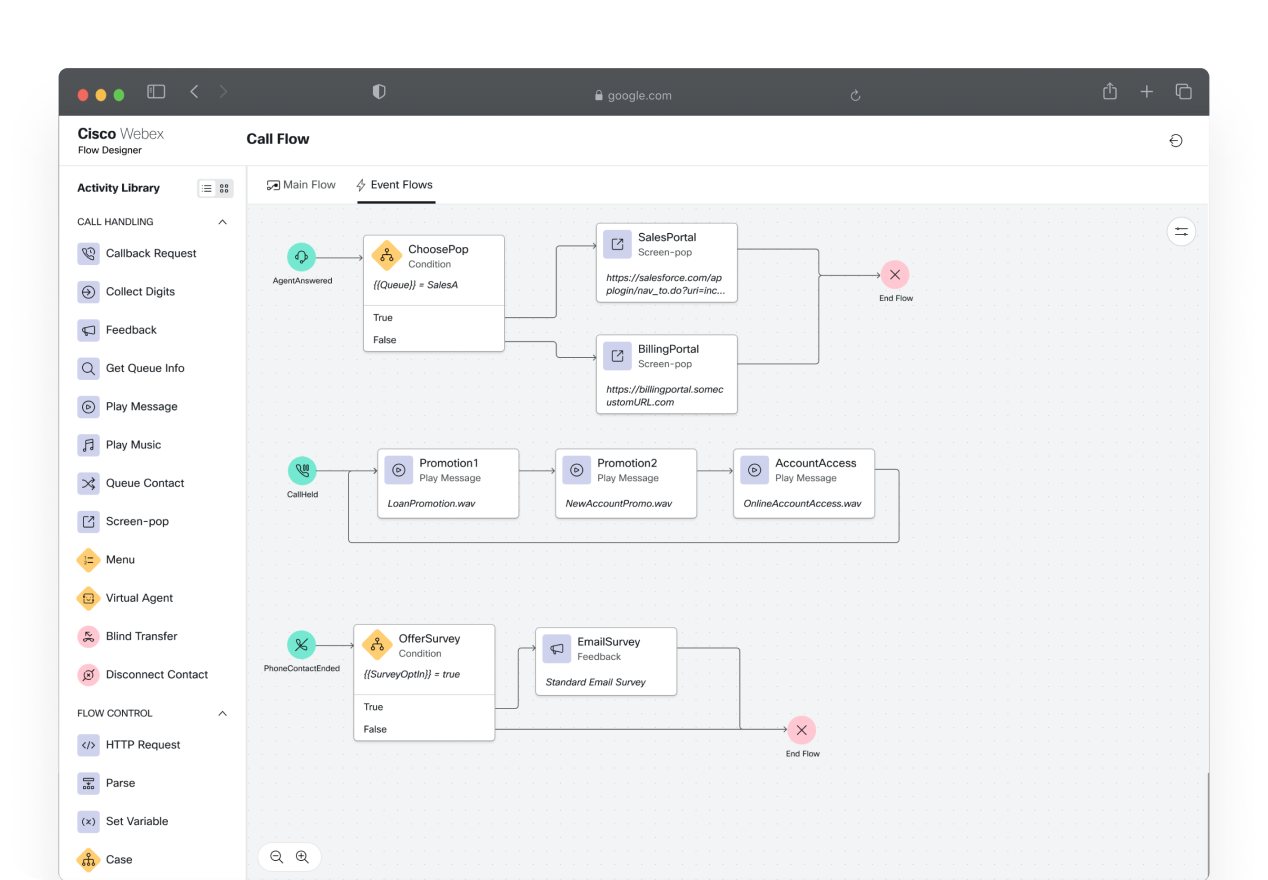Open the Event Flows tab
The width and height of the screenshot is (1268, 880).
(x=395, y=185)
